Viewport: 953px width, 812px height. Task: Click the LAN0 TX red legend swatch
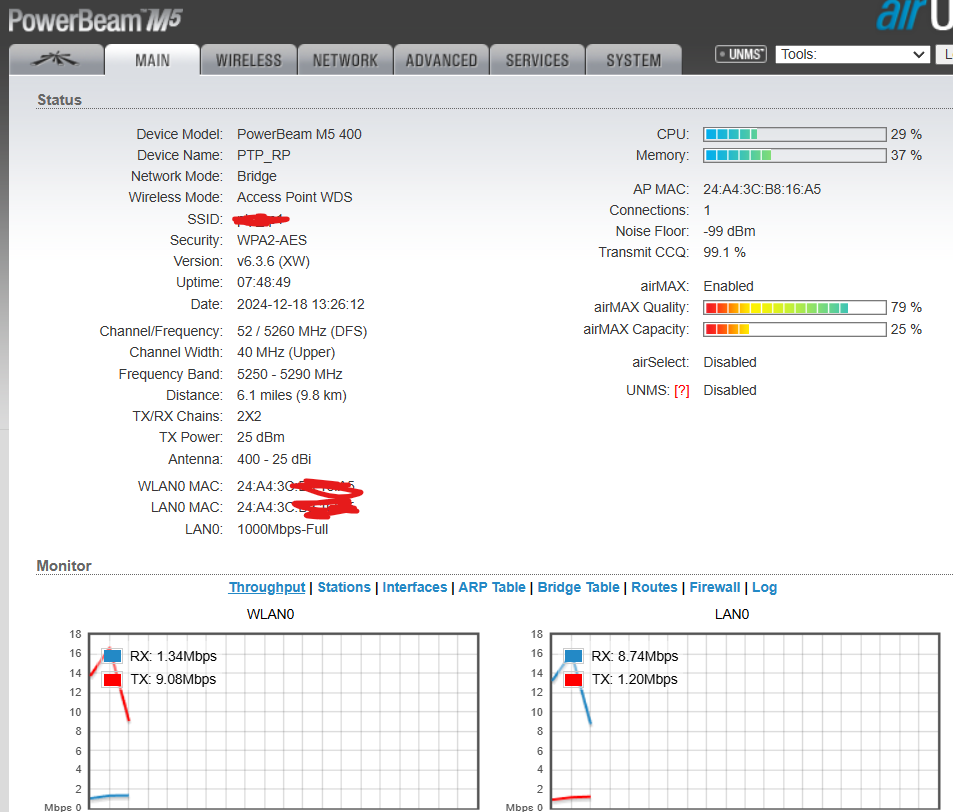coord(574,680)
